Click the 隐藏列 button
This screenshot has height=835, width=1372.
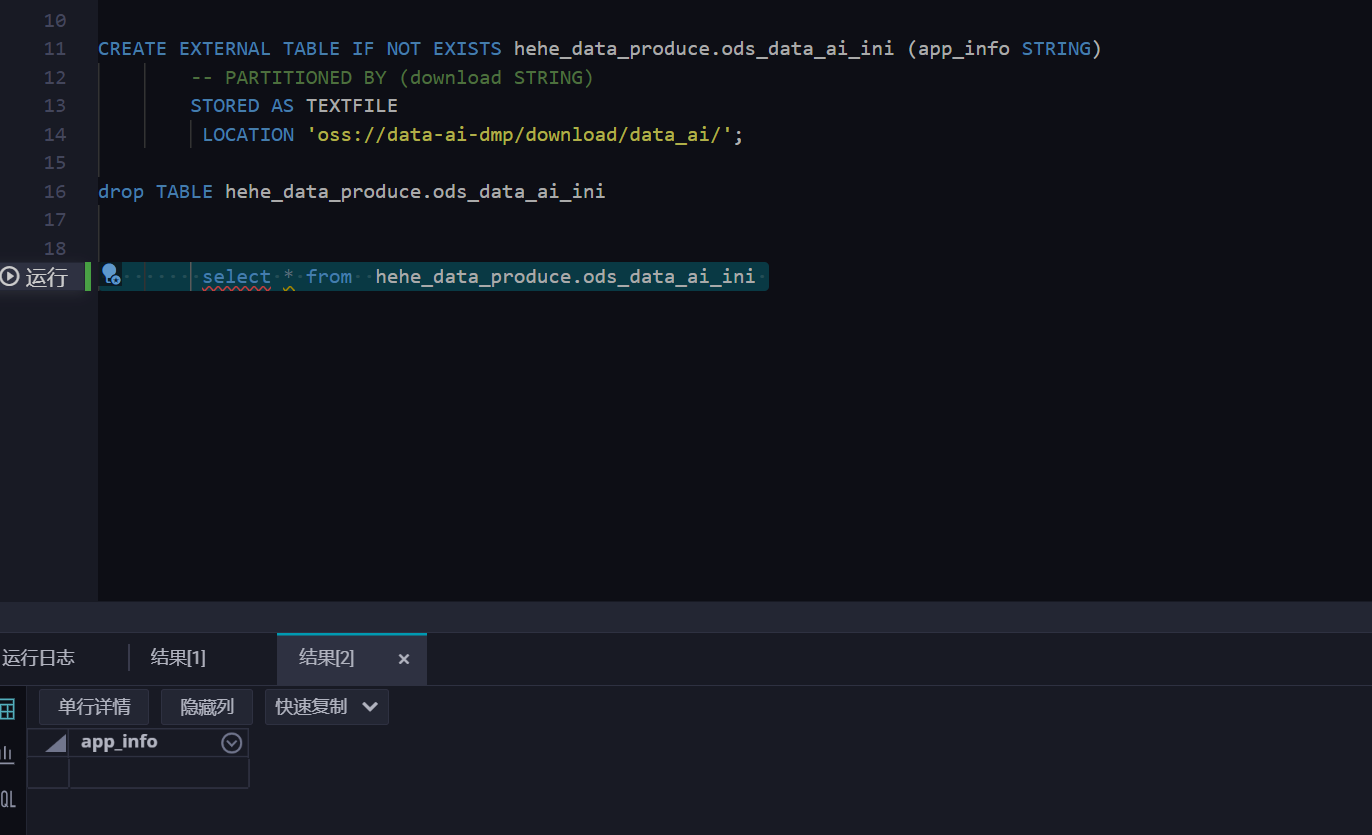pos(207,707)
